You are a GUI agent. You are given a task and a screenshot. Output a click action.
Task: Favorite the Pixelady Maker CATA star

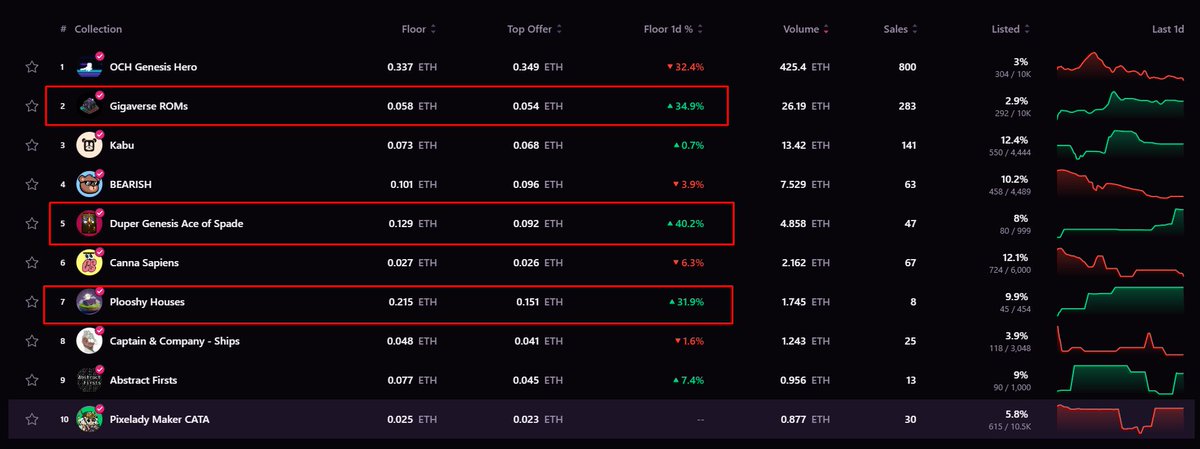32,420
